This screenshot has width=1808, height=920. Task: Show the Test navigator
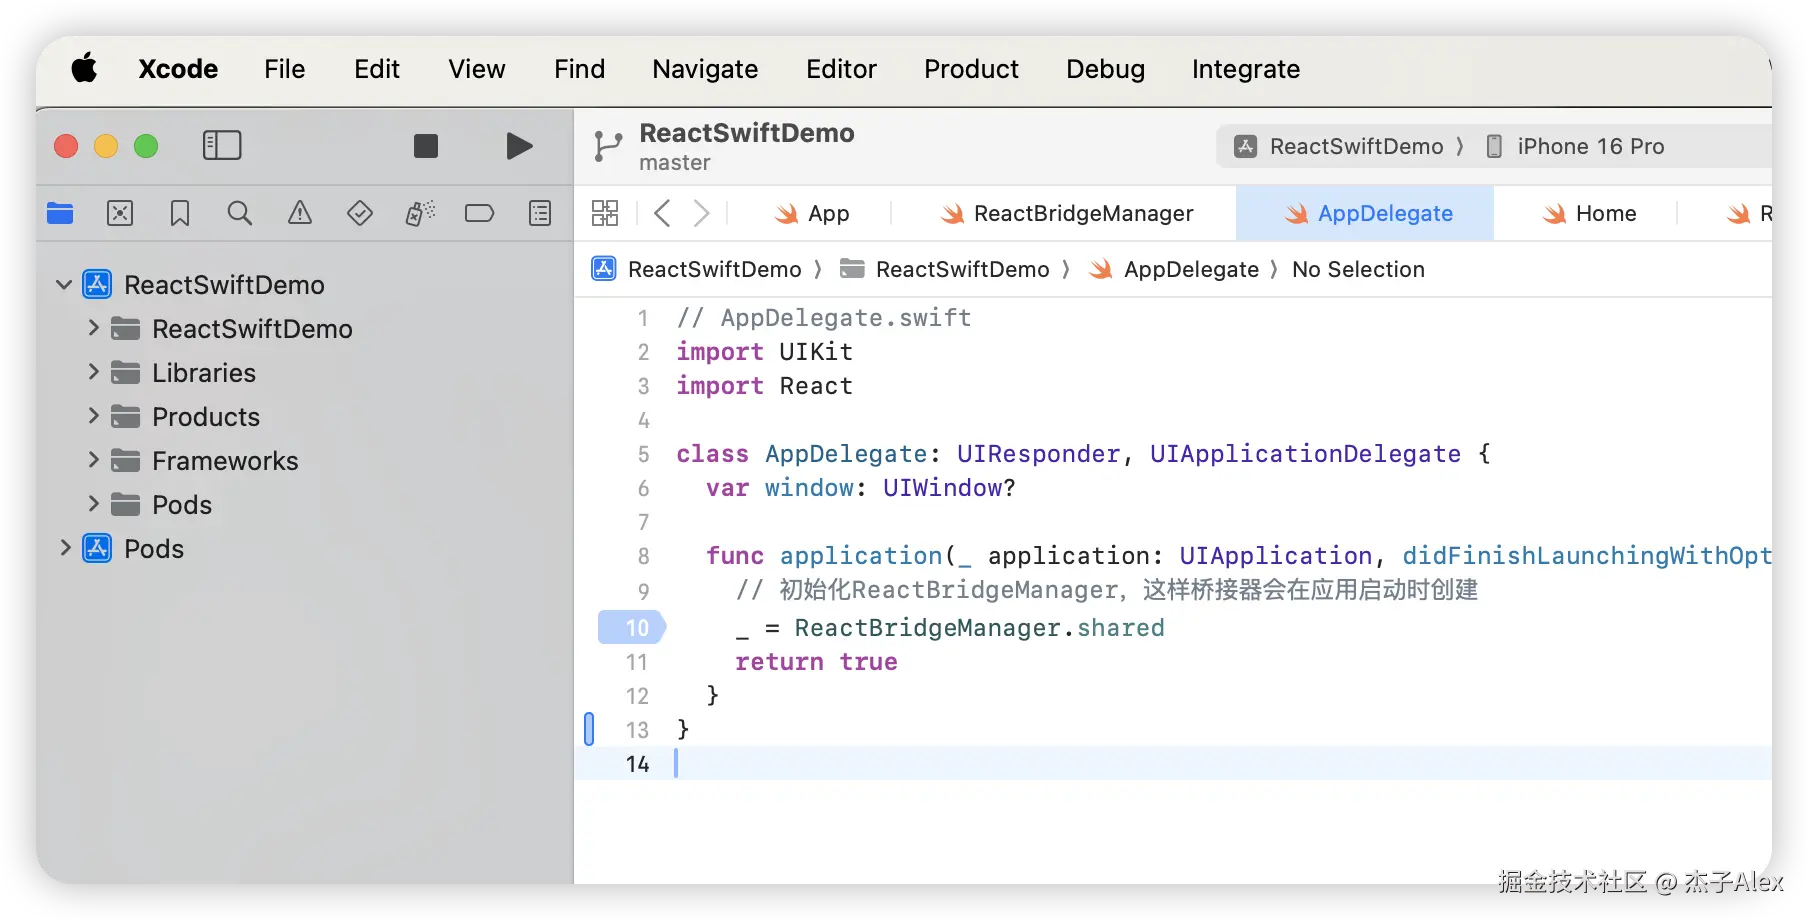(360, 213)
